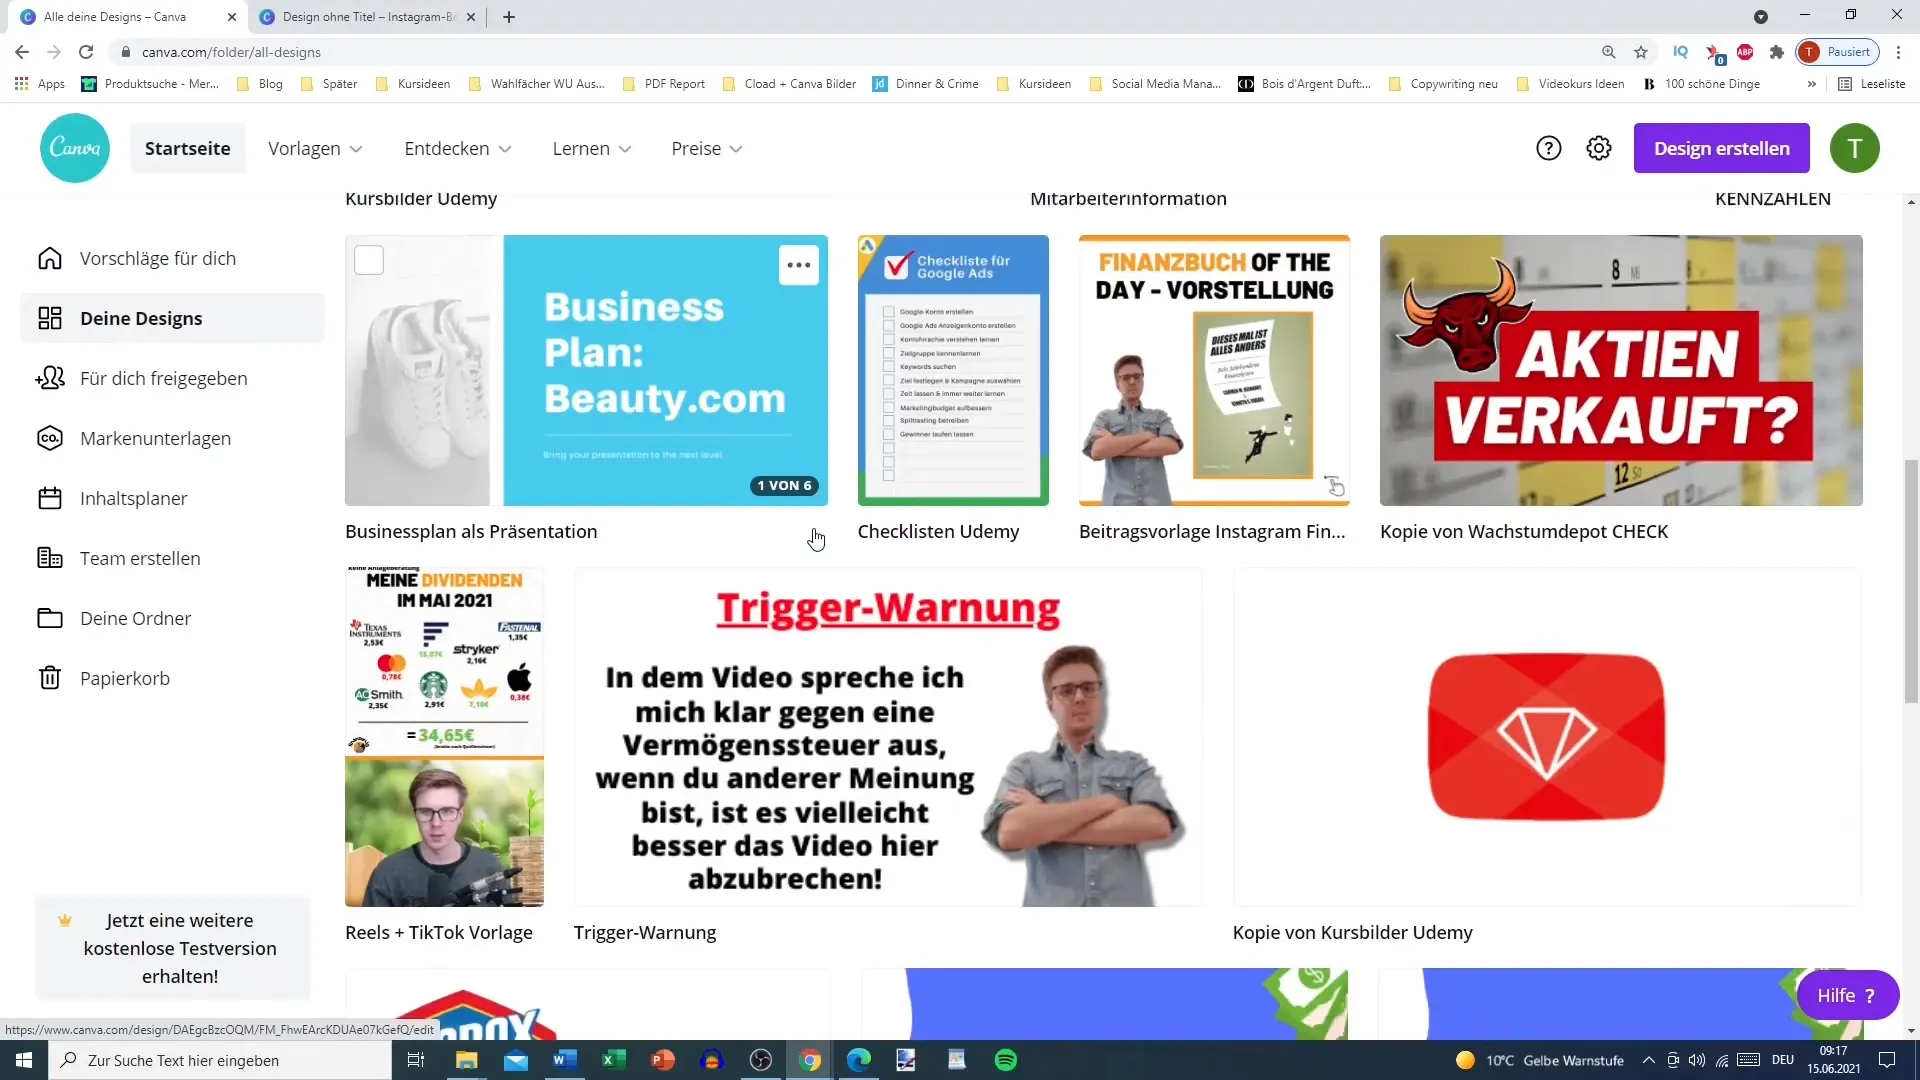Open Spotify from the taskbar
Screen dimensions: 1920x1080
1006,1060
